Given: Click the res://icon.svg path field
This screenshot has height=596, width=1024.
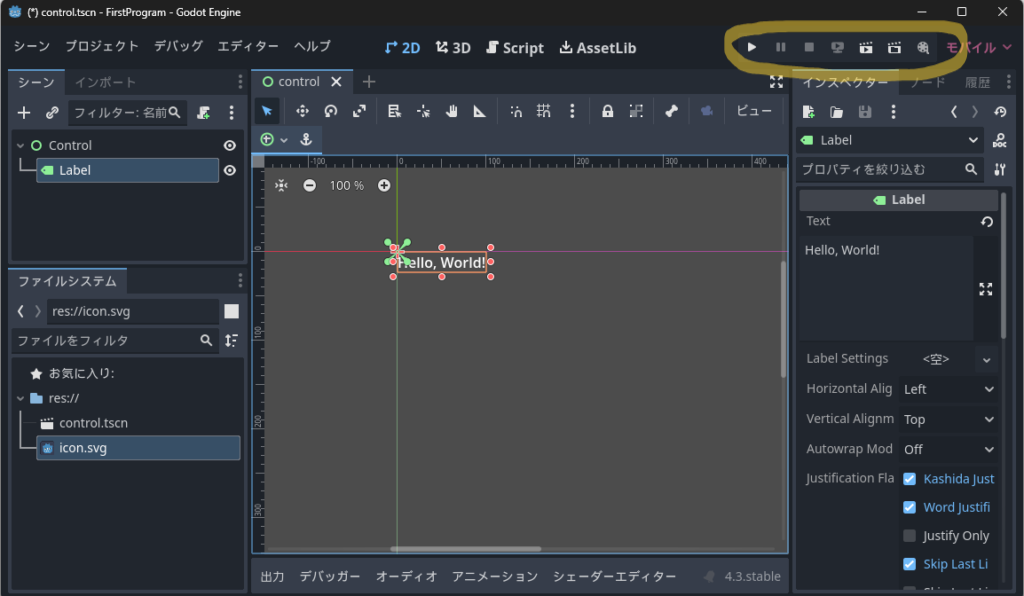Looking at the screenshot, I should pos(133,311).
